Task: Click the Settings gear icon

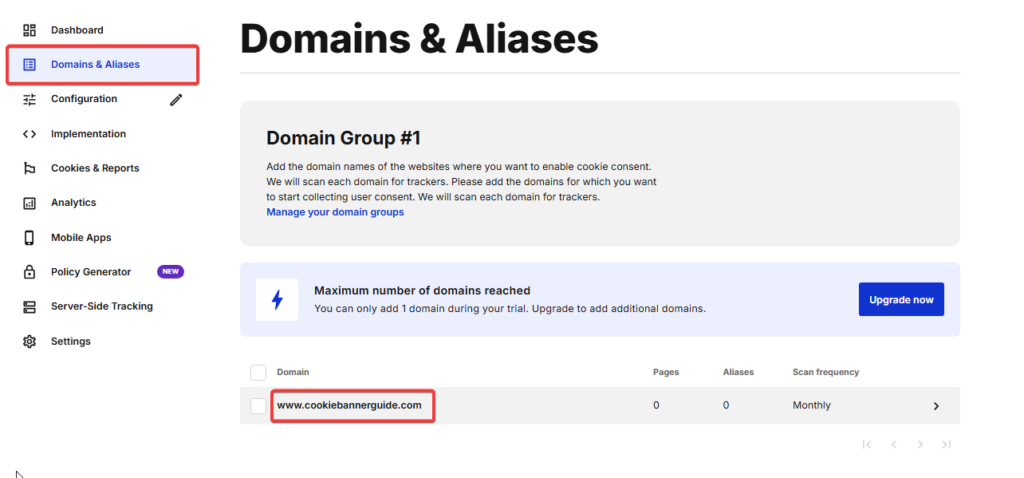Action: (30, 342)
